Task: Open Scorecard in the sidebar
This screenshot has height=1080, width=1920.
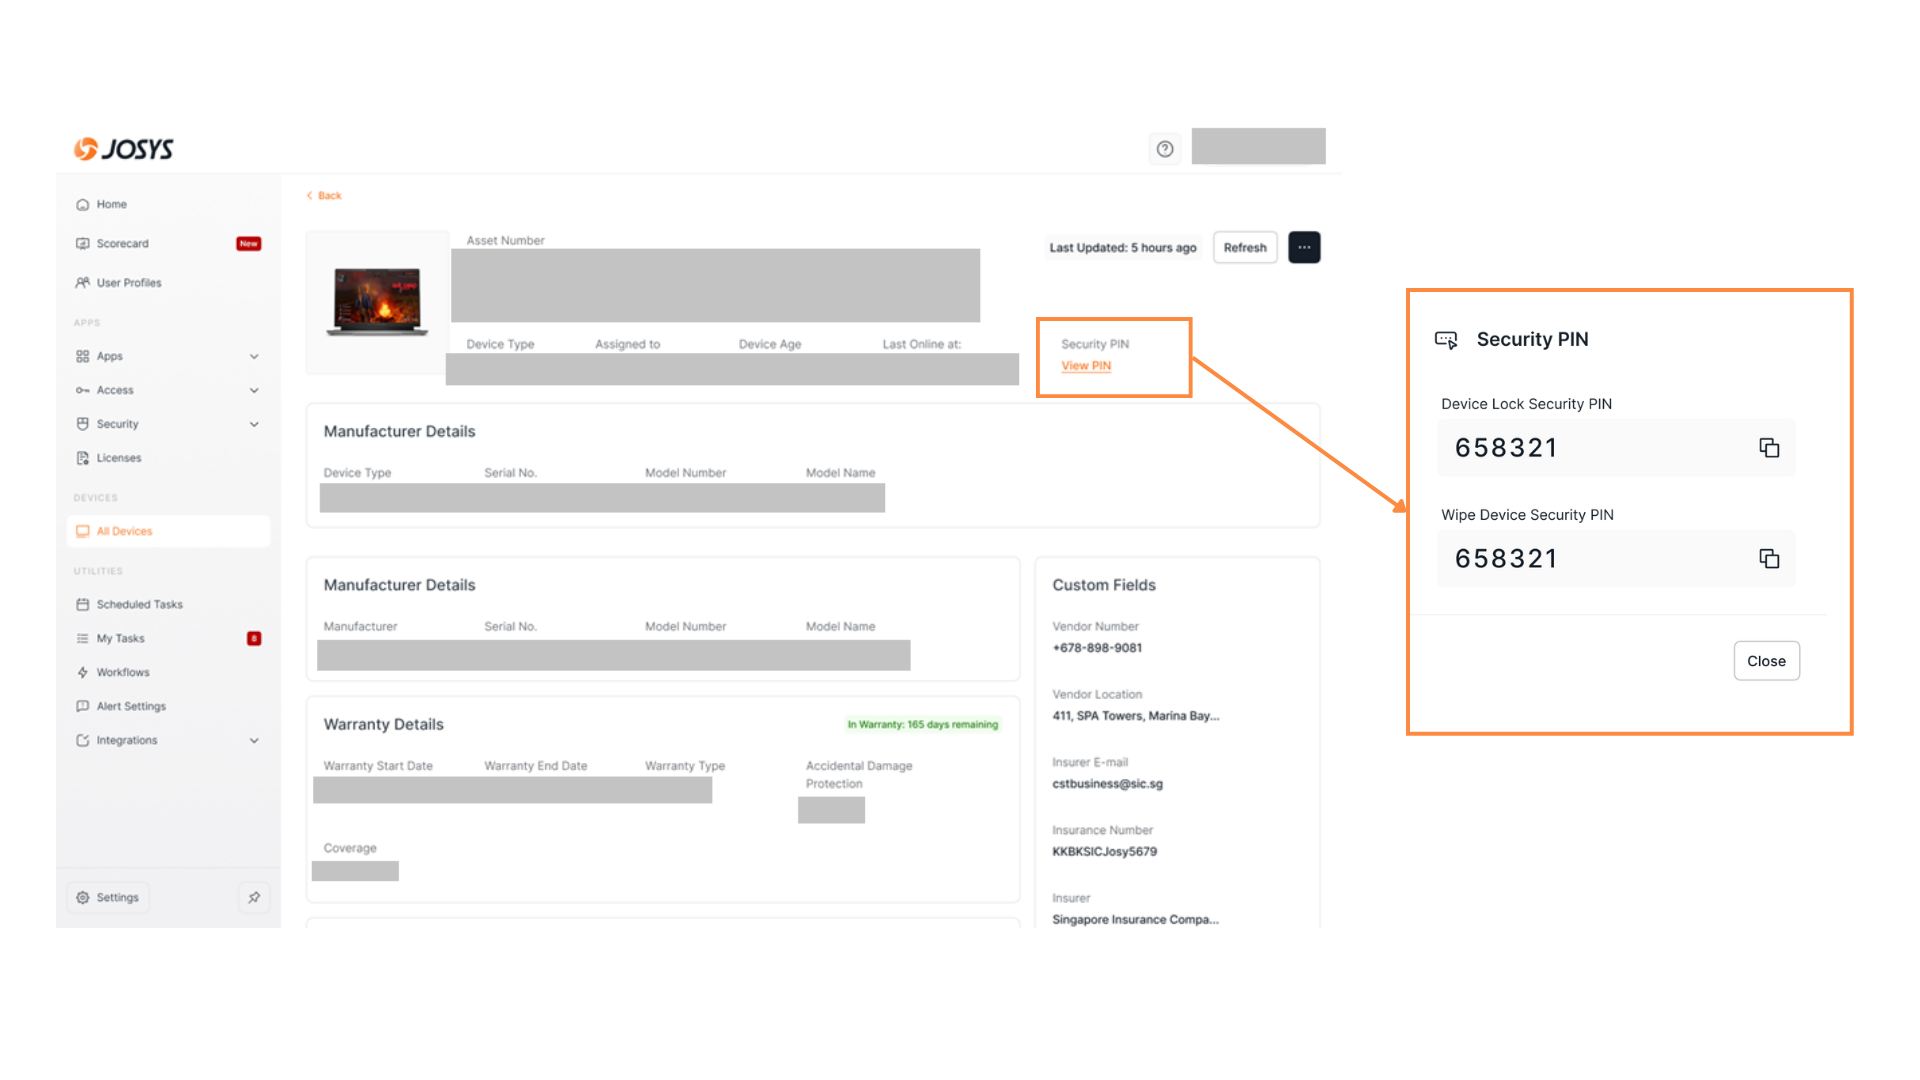Action: (x=122, y=244)
